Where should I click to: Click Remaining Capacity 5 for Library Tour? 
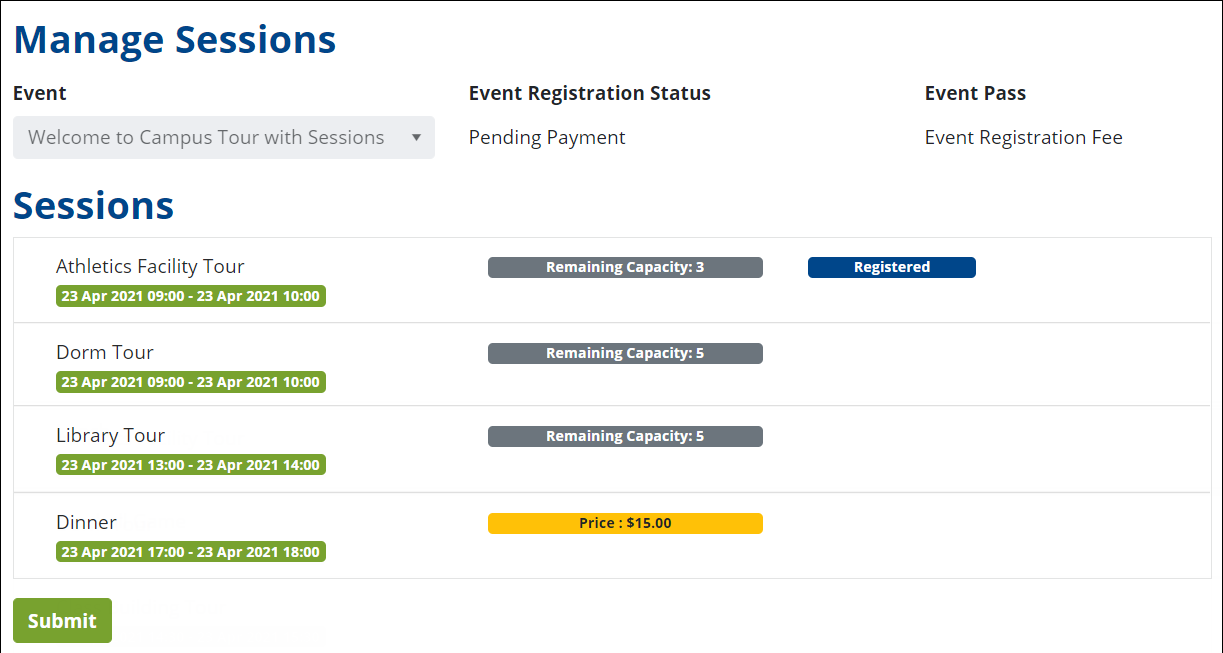625,436
